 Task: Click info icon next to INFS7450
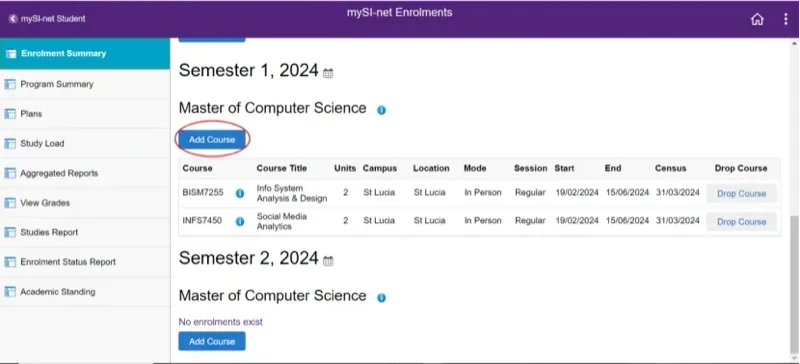click(240, 222)
